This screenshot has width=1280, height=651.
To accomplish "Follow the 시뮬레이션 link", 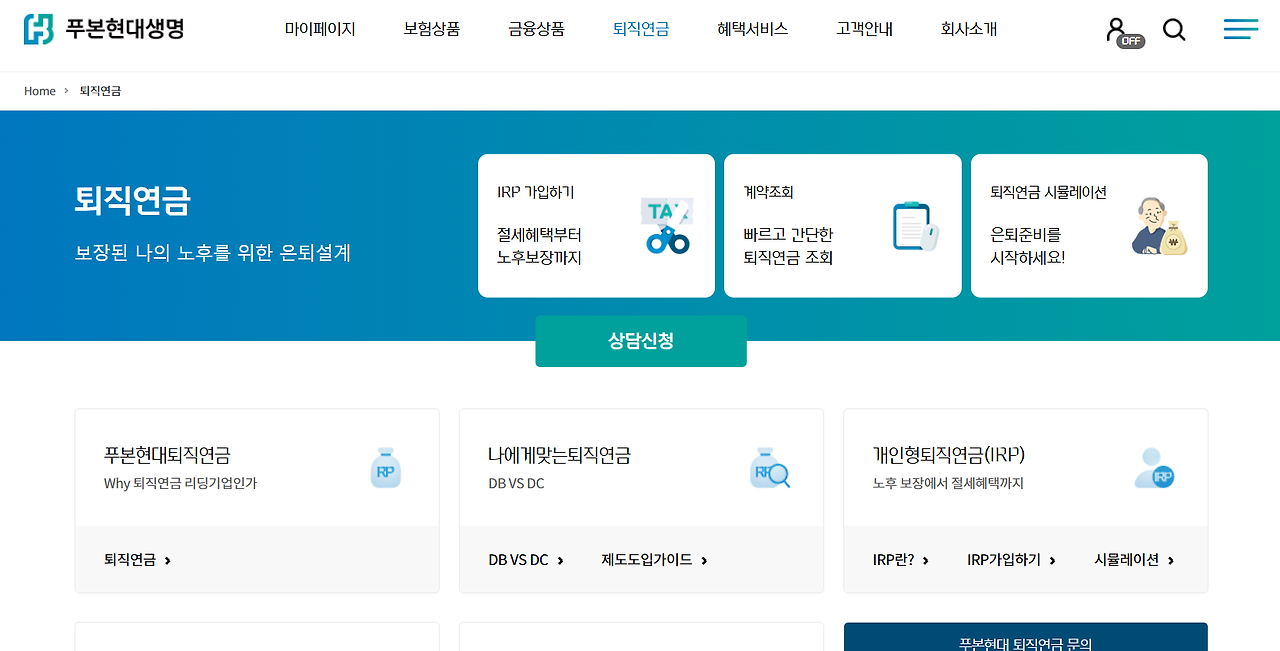I will 1134,560.
